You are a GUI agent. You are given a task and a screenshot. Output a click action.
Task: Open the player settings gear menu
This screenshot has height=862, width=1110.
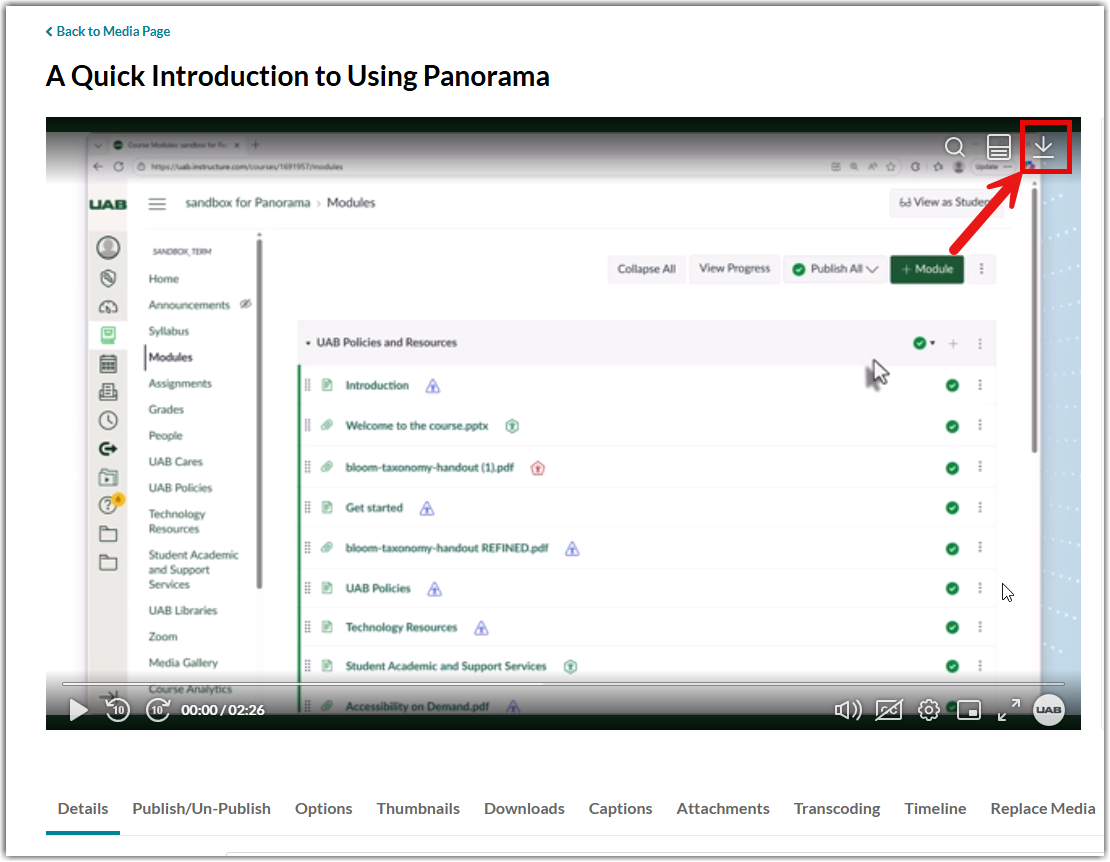tap(928, 710)
